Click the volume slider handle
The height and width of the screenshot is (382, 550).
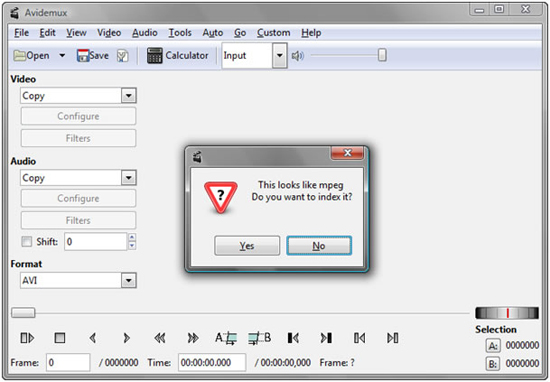pyautogui.click(x=382, y=55)
